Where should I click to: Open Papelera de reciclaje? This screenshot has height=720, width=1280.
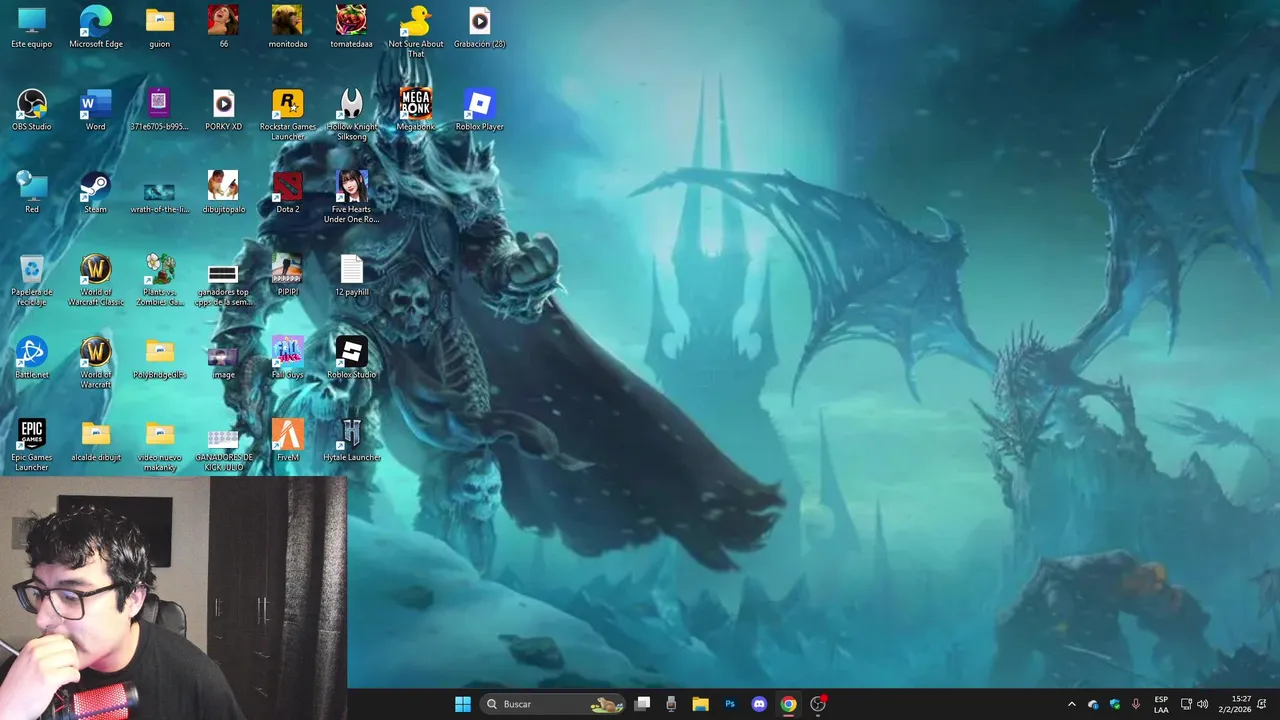pyautogui.click(x=32, y=280)
